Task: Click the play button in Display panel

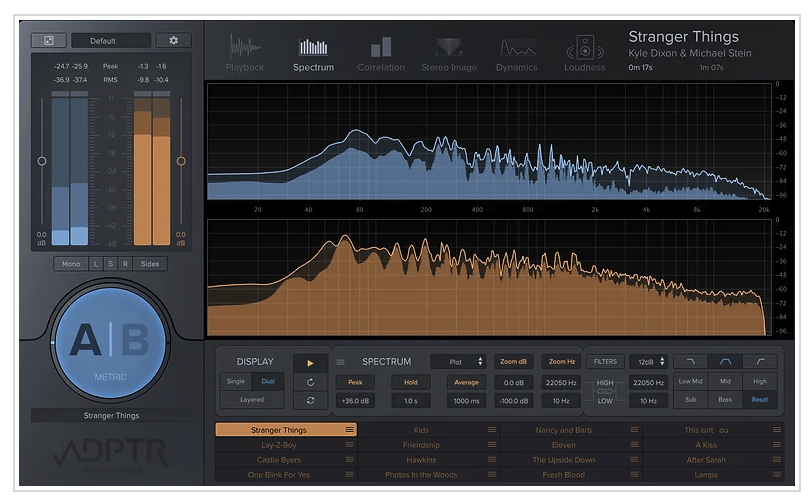Action: click(x=310, y=363)
